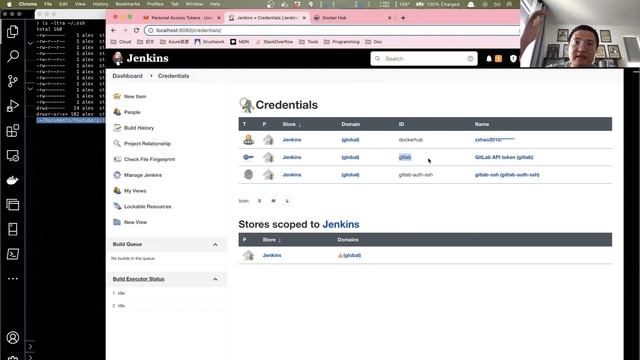Open Programming bookmarks folder
The width and height of the screenshot is (640, 360).
(x=342, y=42)
